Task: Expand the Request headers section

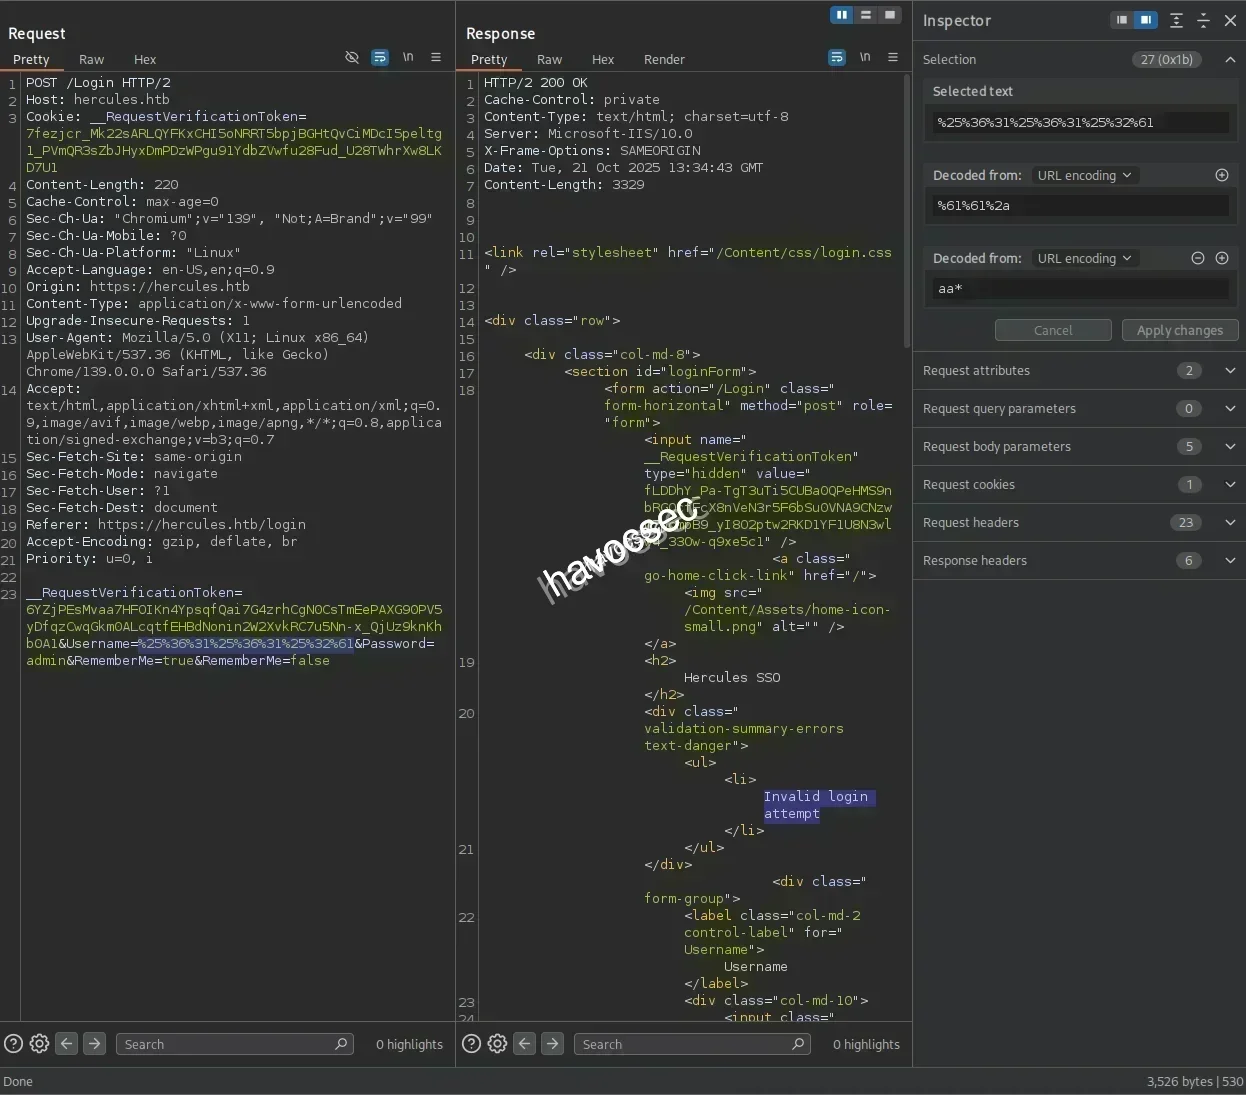Action: click(1230, 523)
